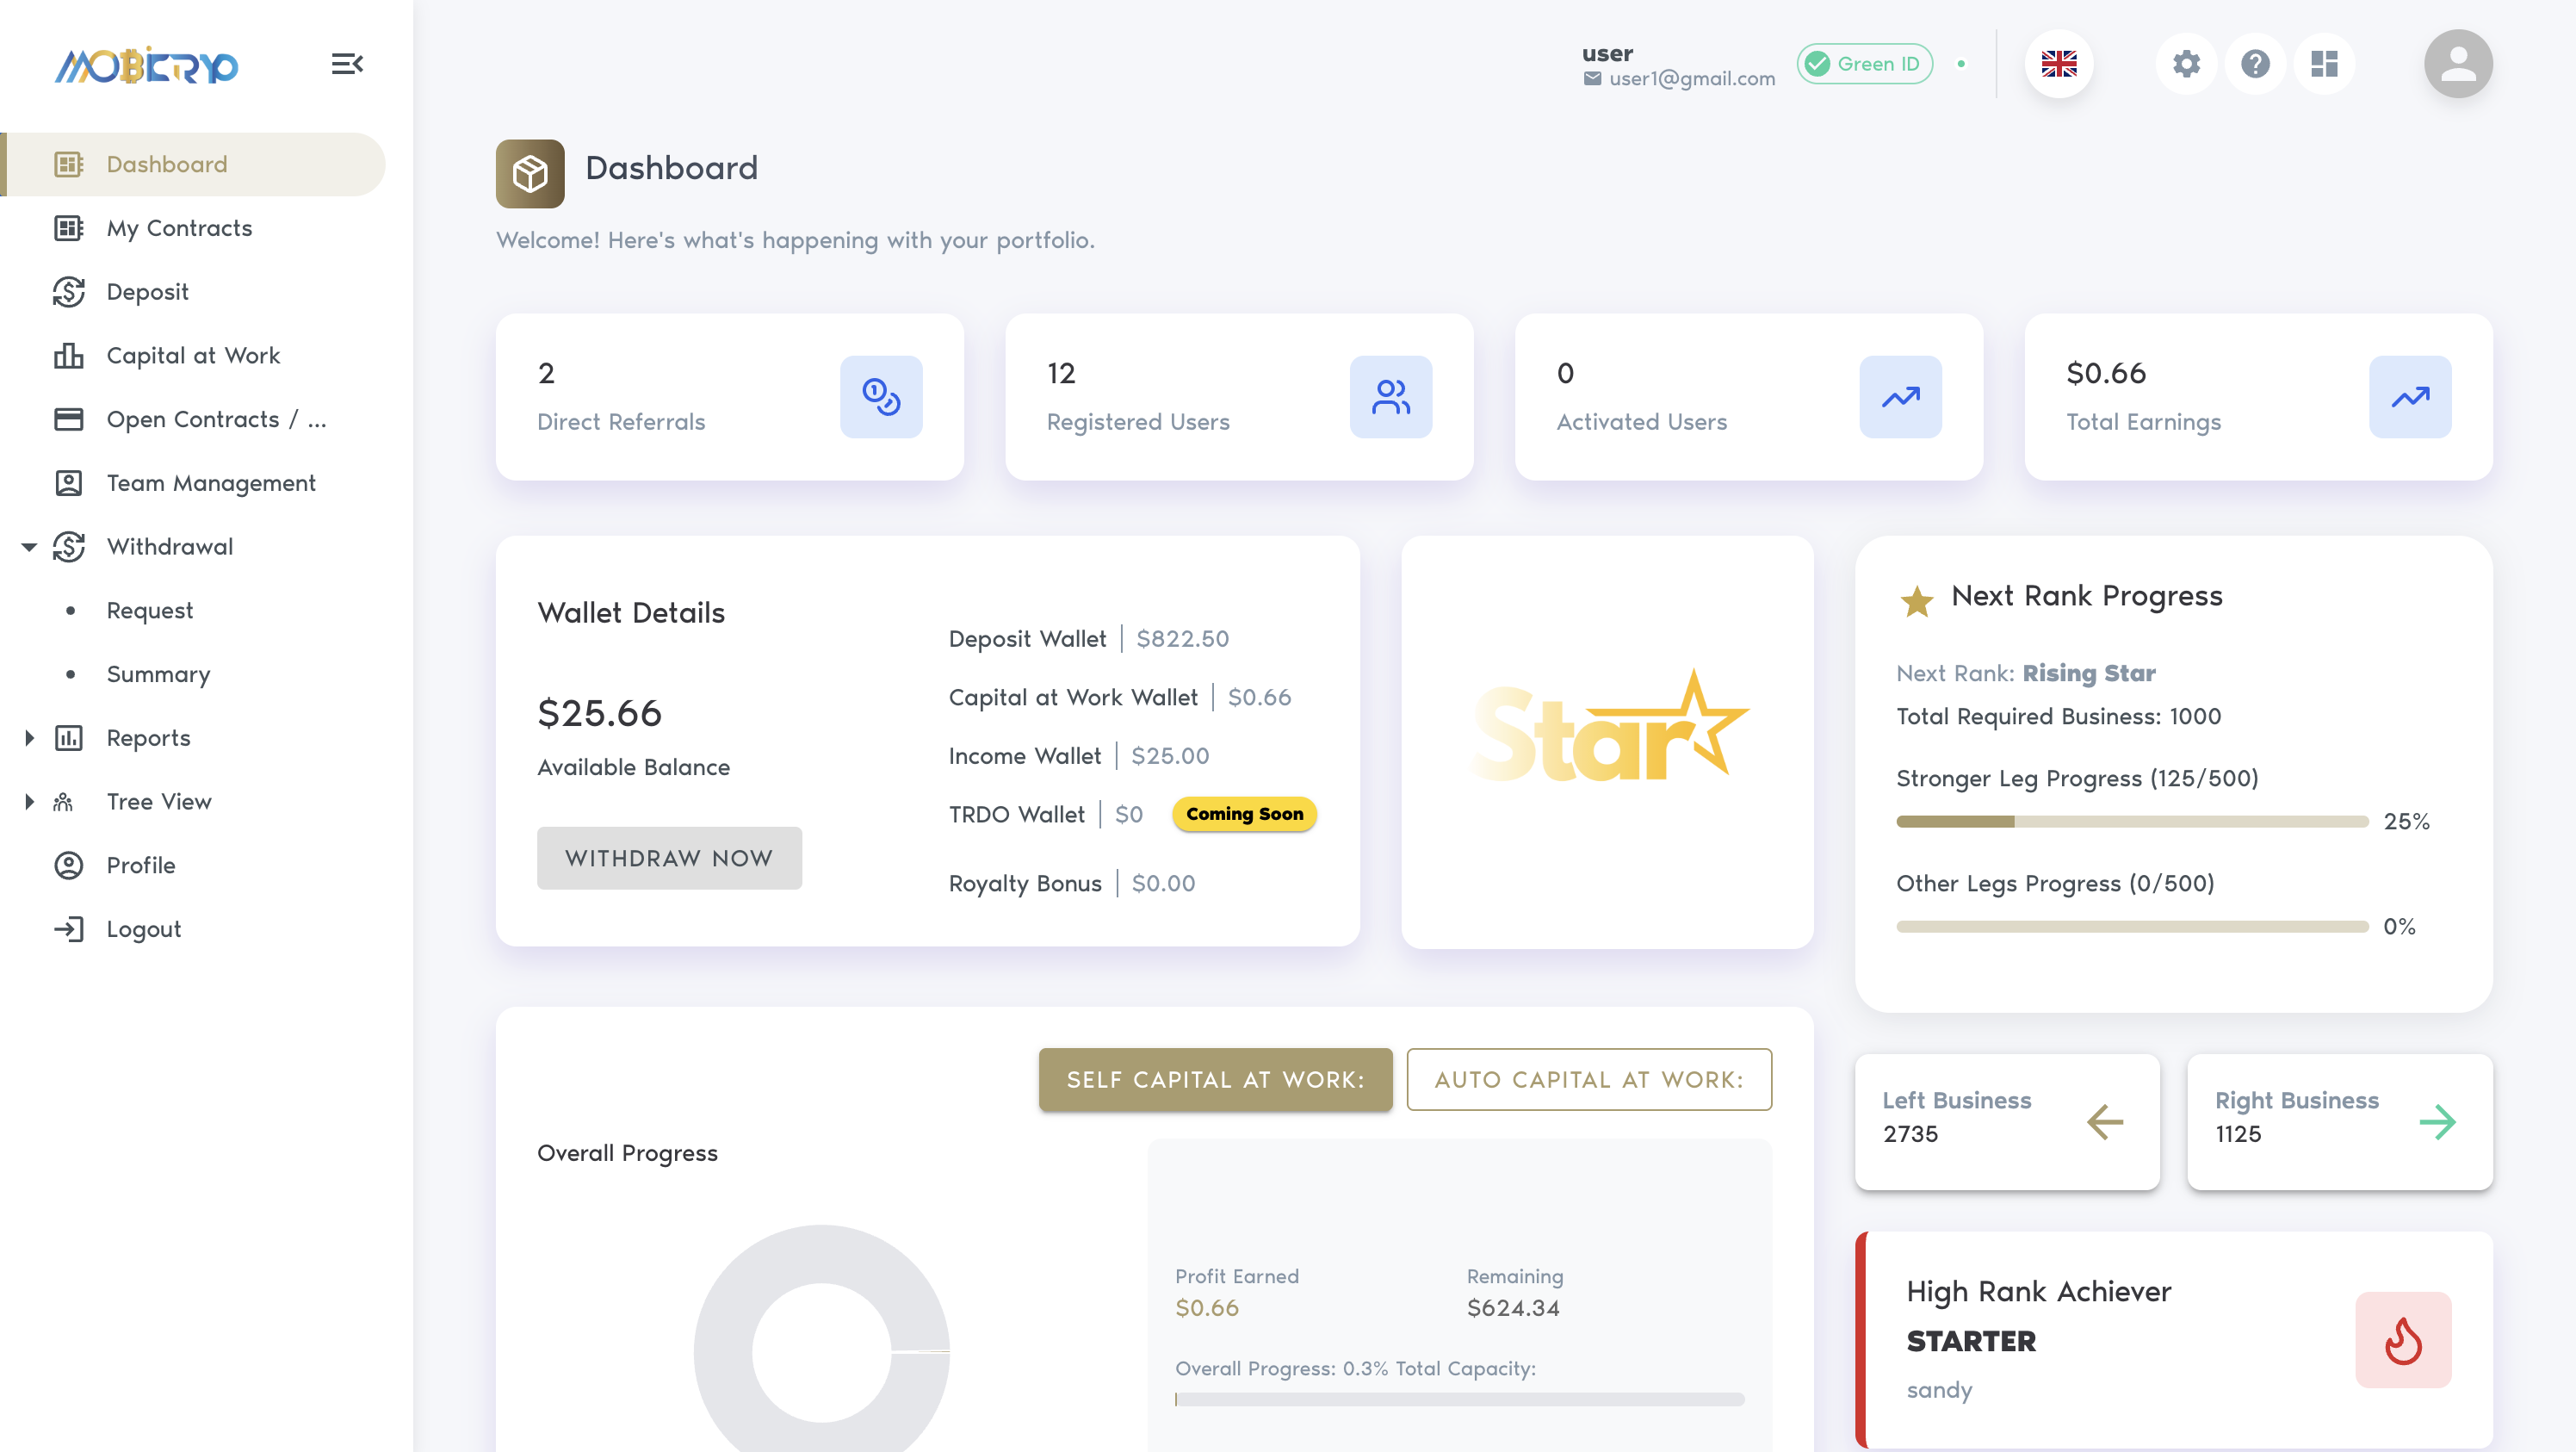Viewport: 2576px width, 1452px height.
Task: Click the Deposit Wallet $822.50 value
Action: click(1182, 638)
